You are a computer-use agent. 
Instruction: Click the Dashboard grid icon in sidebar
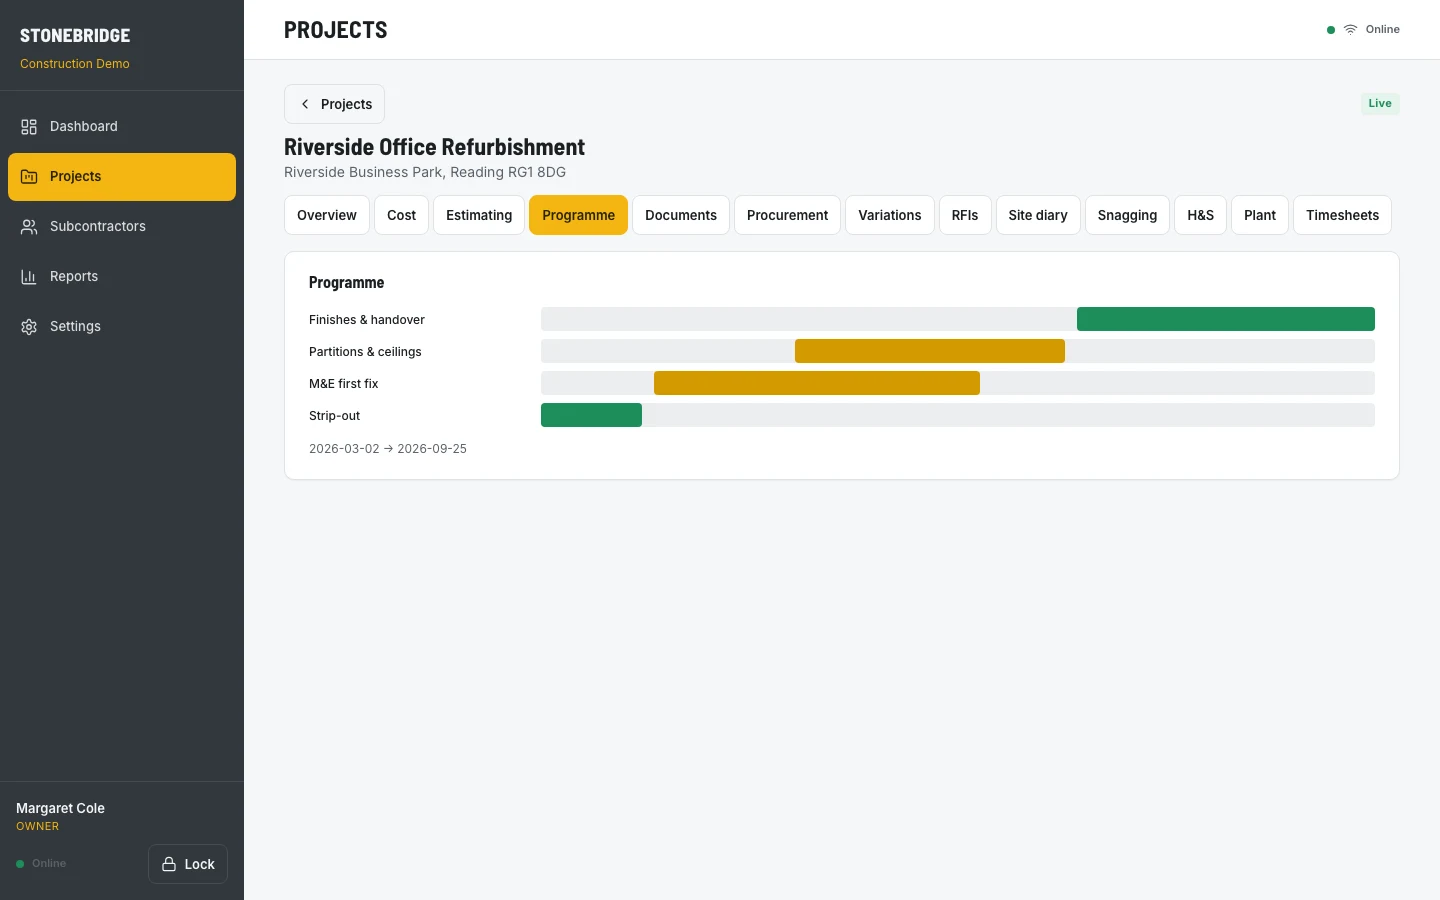pos(29,127)
